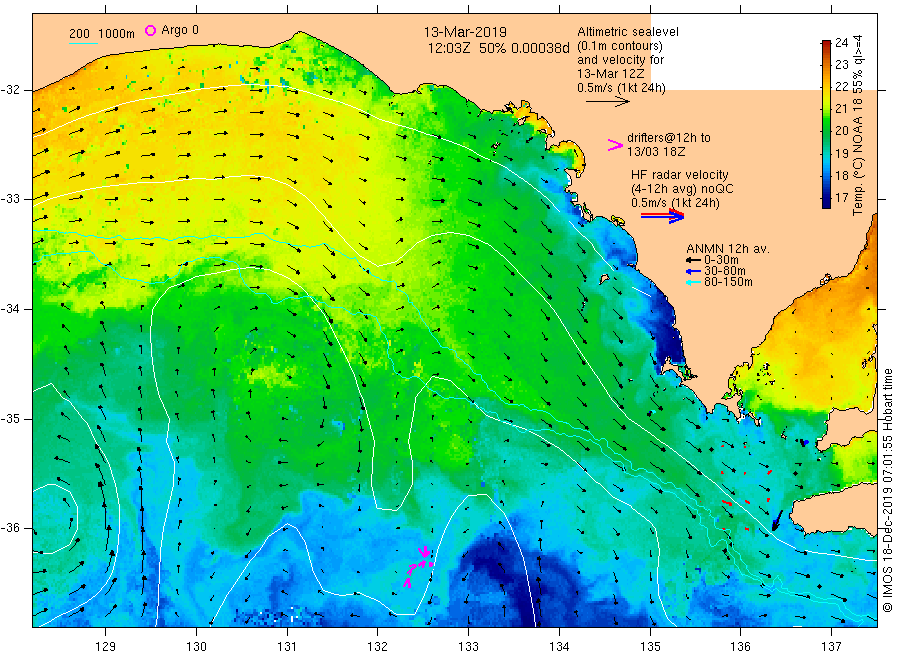Viewport: 900px width, 660px height.
Task: Click the latitude label -36
Action: 10,528
